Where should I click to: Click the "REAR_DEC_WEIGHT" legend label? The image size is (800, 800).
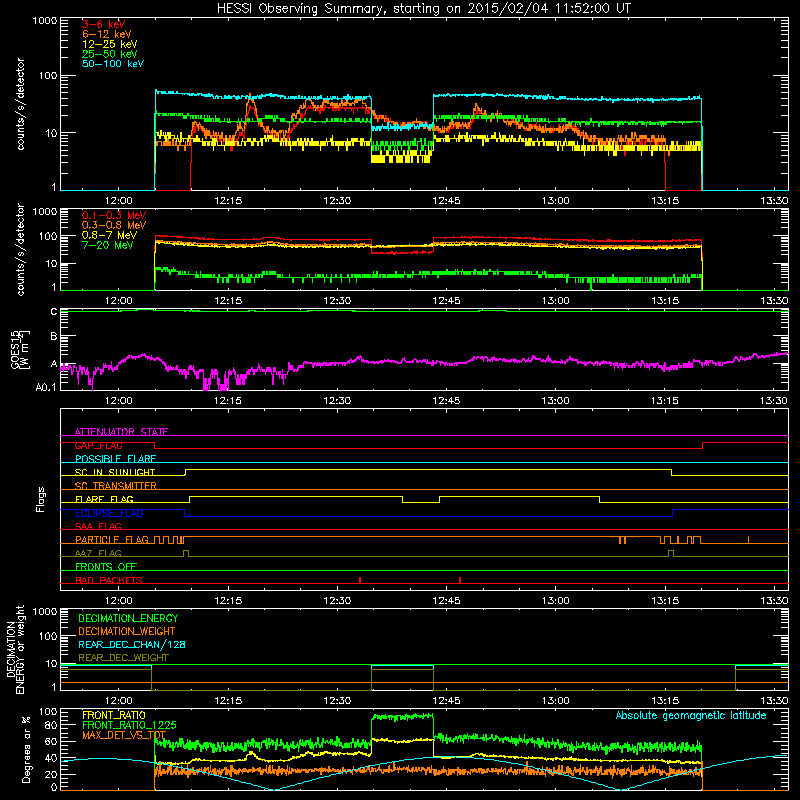point(123,658)
